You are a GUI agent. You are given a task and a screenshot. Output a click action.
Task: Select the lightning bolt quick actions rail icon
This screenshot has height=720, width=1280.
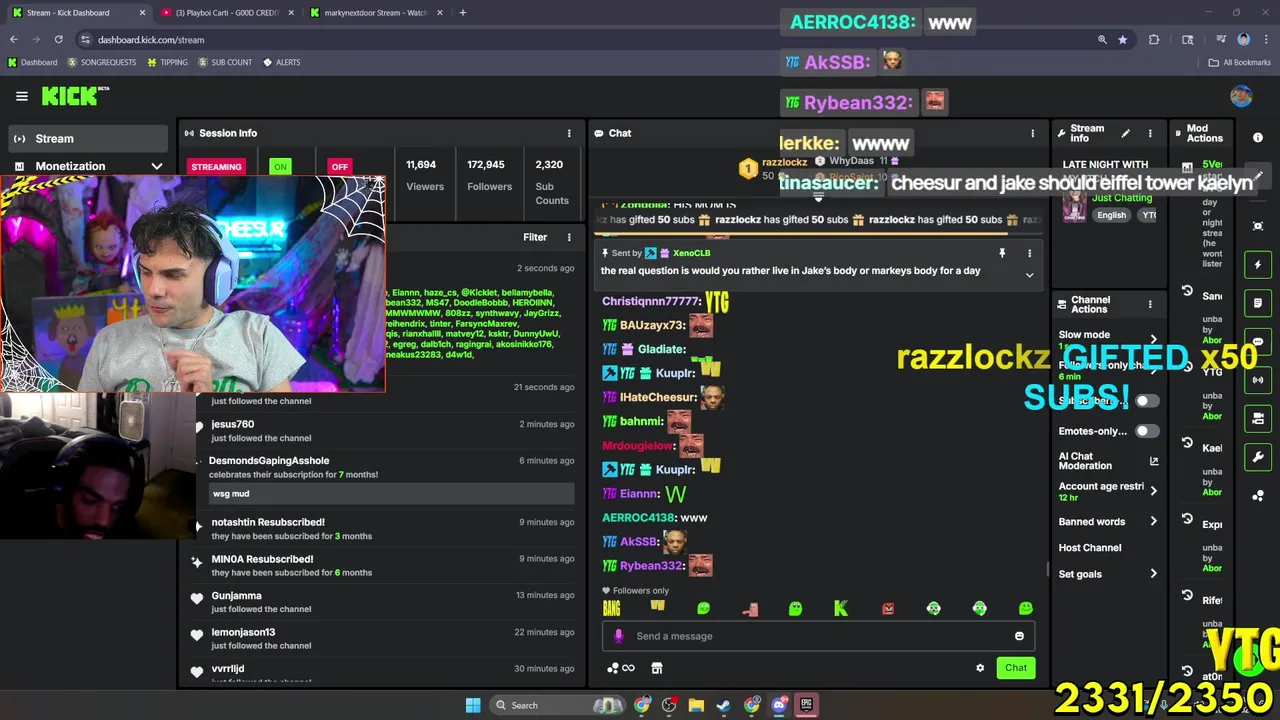pos(1258,265)
